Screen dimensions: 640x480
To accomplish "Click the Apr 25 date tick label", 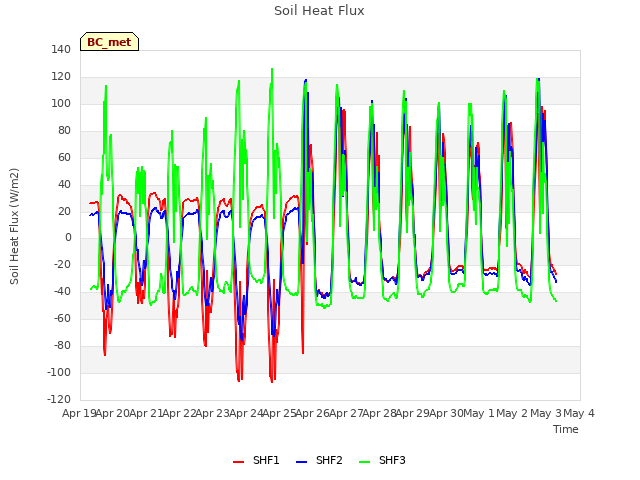I will tap(280, 413).
